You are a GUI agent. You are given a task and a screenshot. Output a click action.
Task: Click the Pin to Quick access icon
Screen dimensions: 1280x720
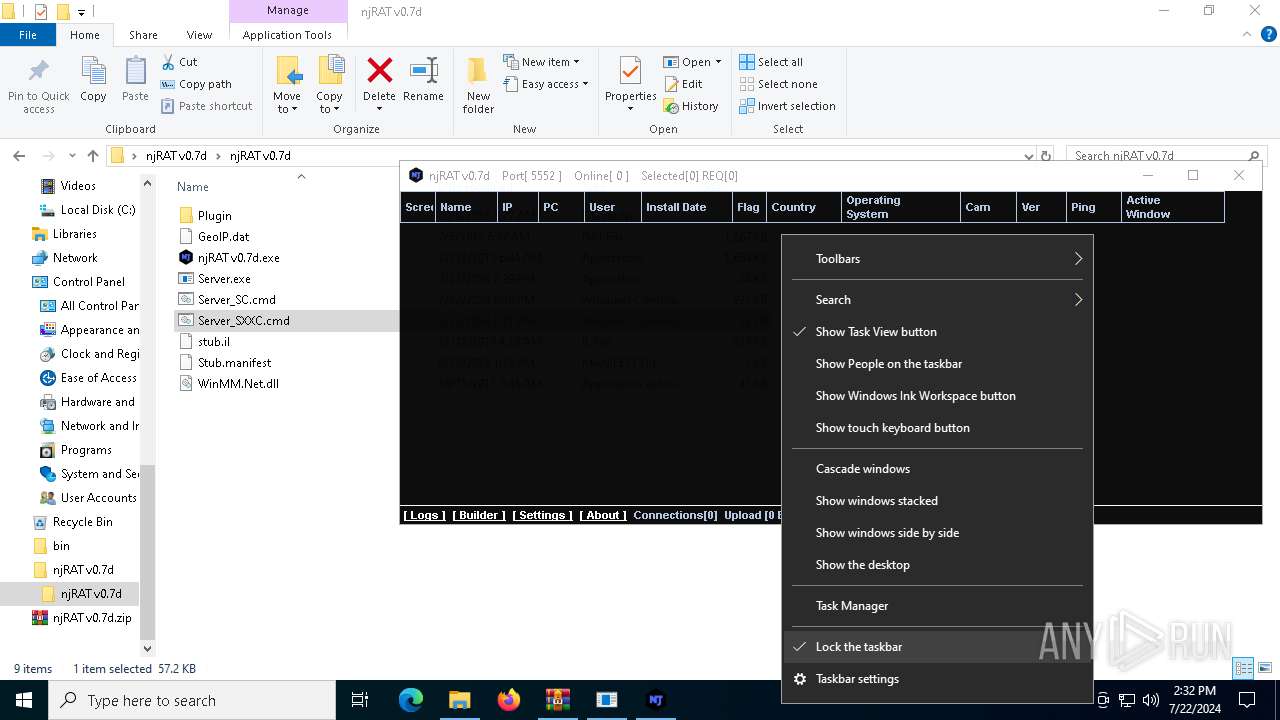click(x=39, y=72)
